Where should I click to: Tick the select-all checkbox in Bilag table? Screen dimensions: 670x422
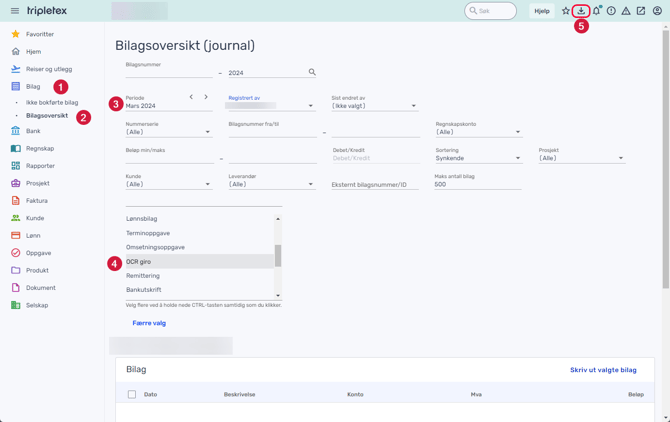point(132,394)
